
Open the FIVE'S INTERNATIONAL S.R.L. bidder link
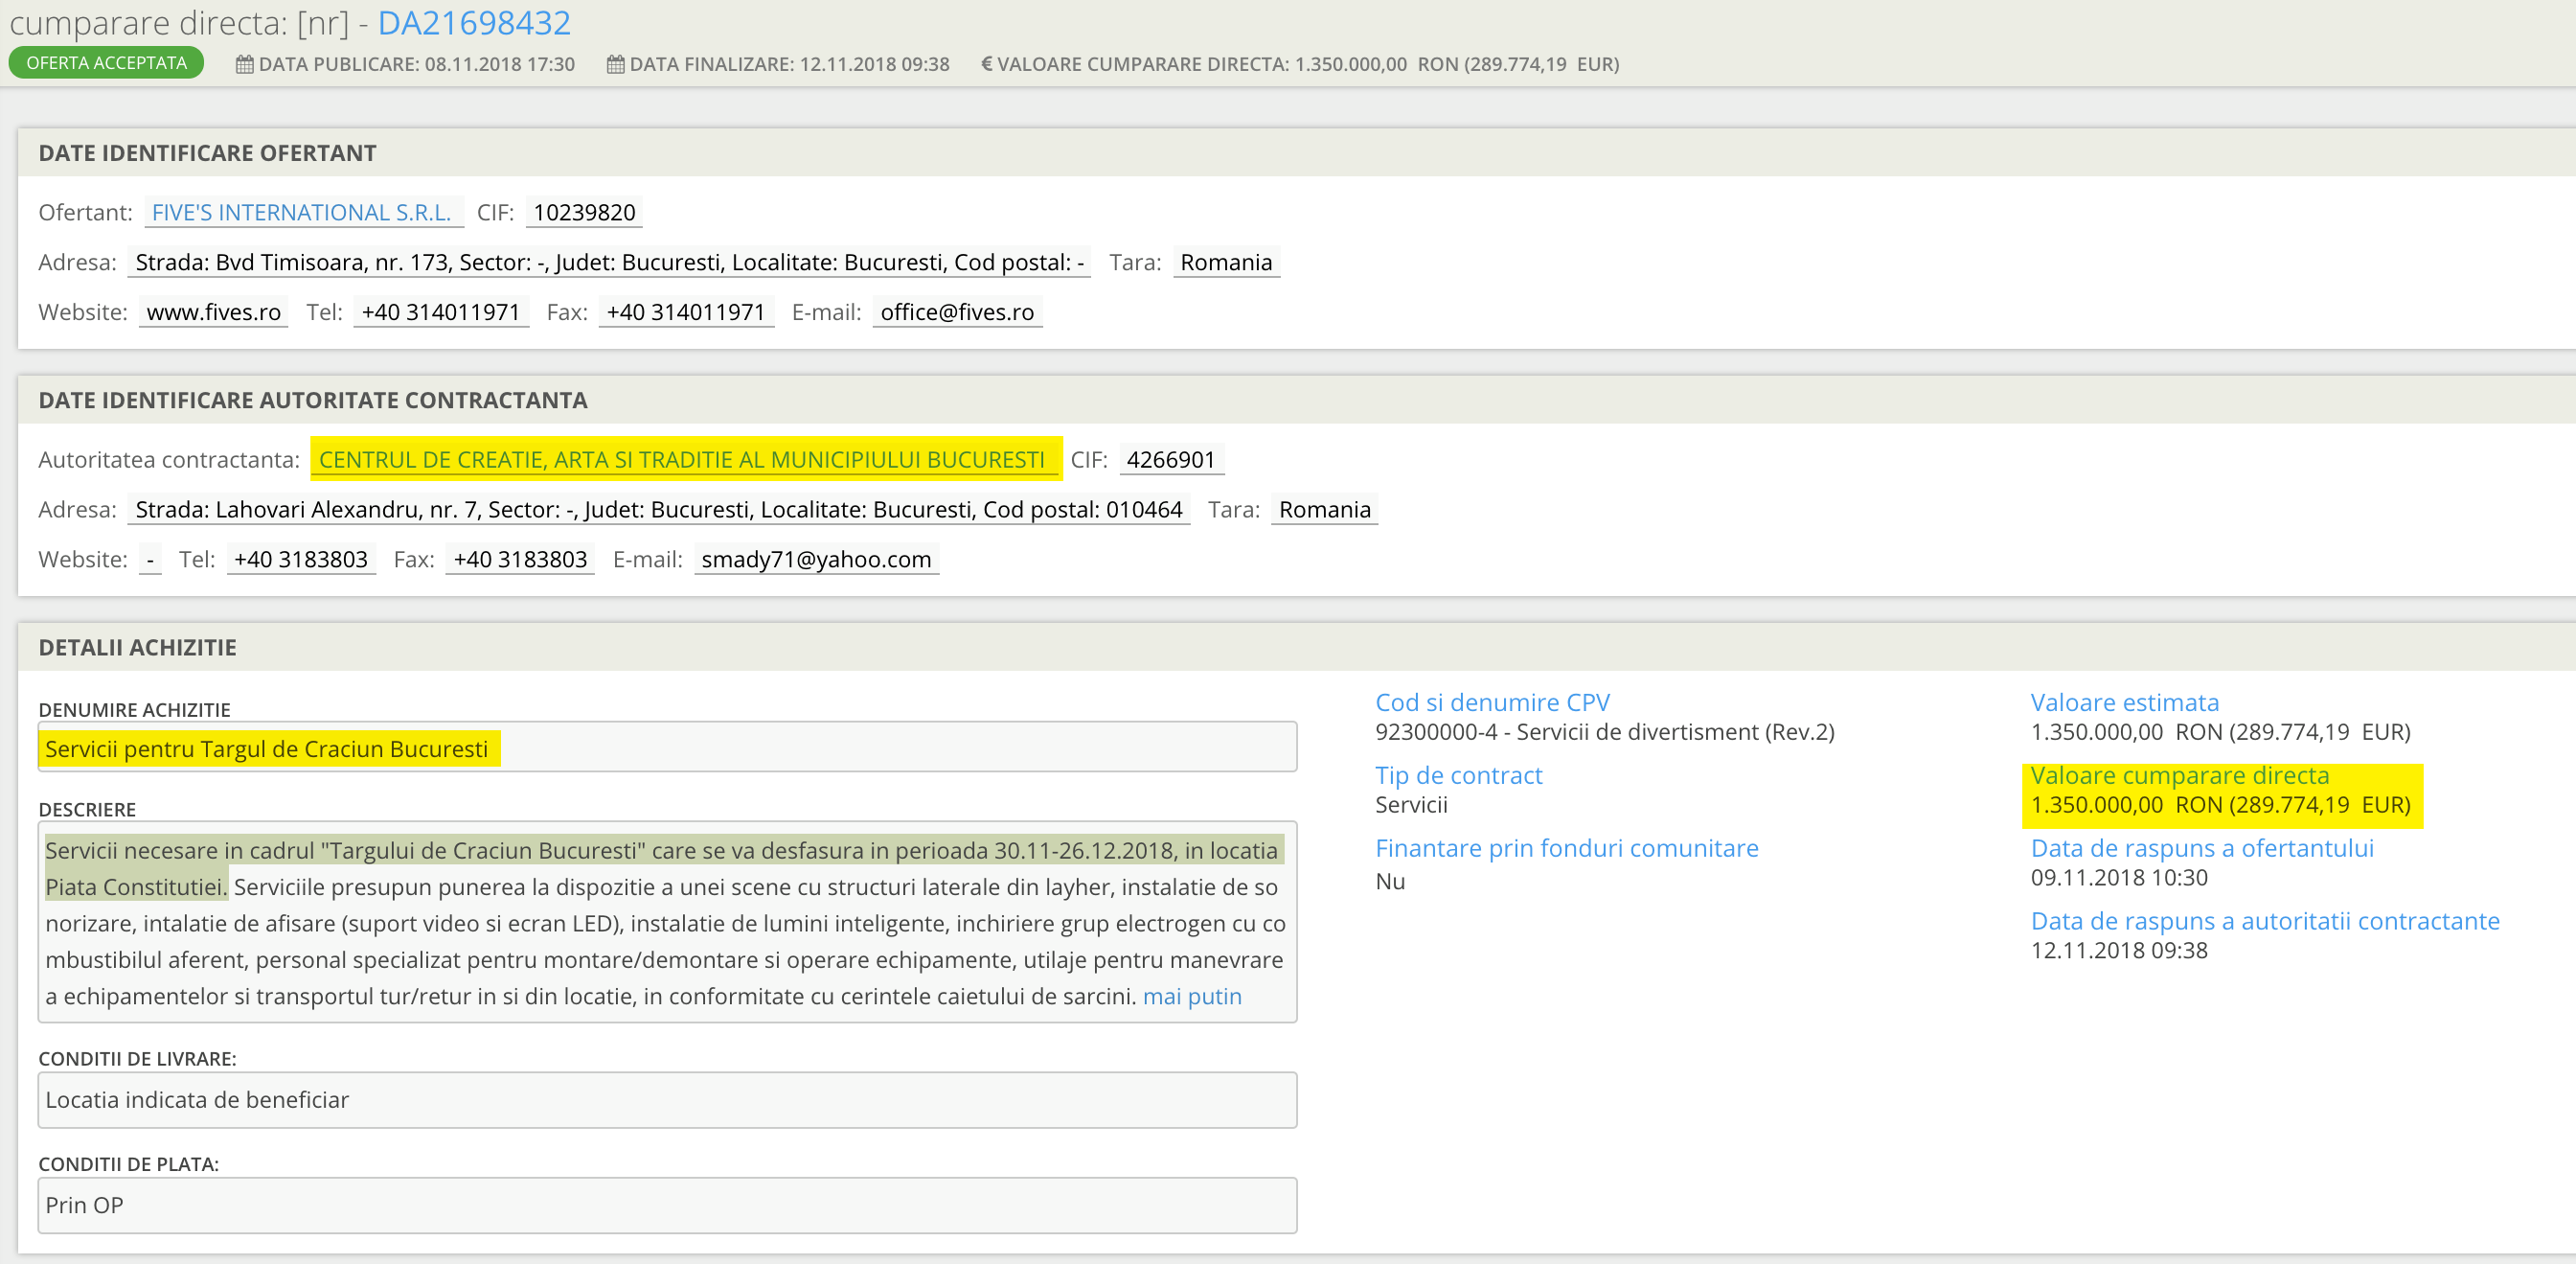[301, 212]
